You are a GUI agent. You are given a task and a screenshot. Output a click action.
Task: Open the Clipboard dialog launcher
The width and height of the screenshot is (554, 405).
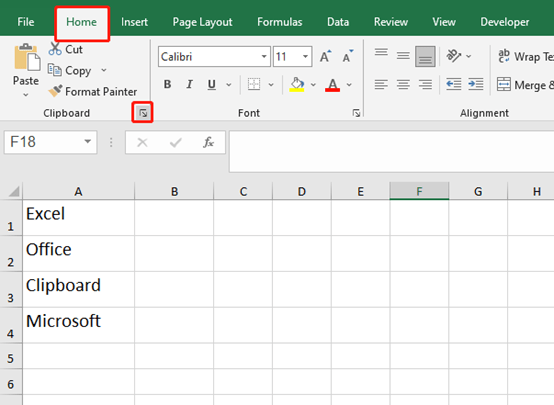point(143,113)
